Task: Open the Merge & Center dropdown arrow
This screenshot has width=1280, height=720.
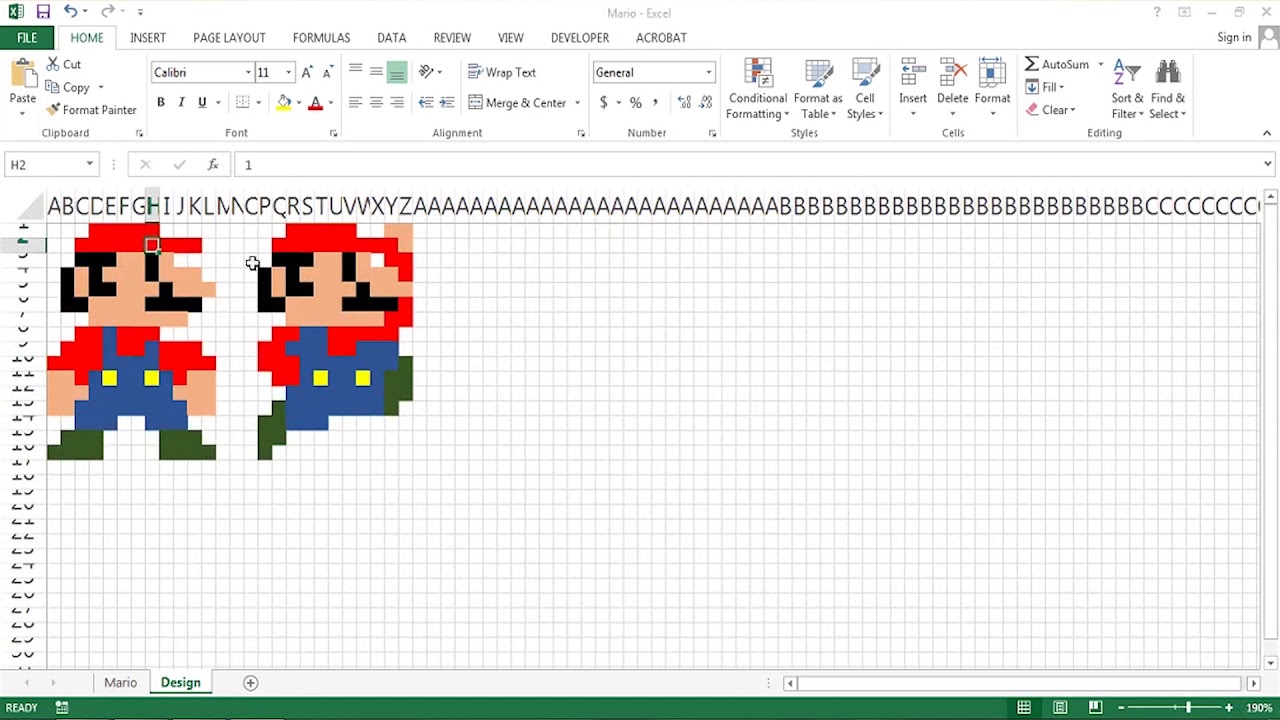Action: coord(577,103)
